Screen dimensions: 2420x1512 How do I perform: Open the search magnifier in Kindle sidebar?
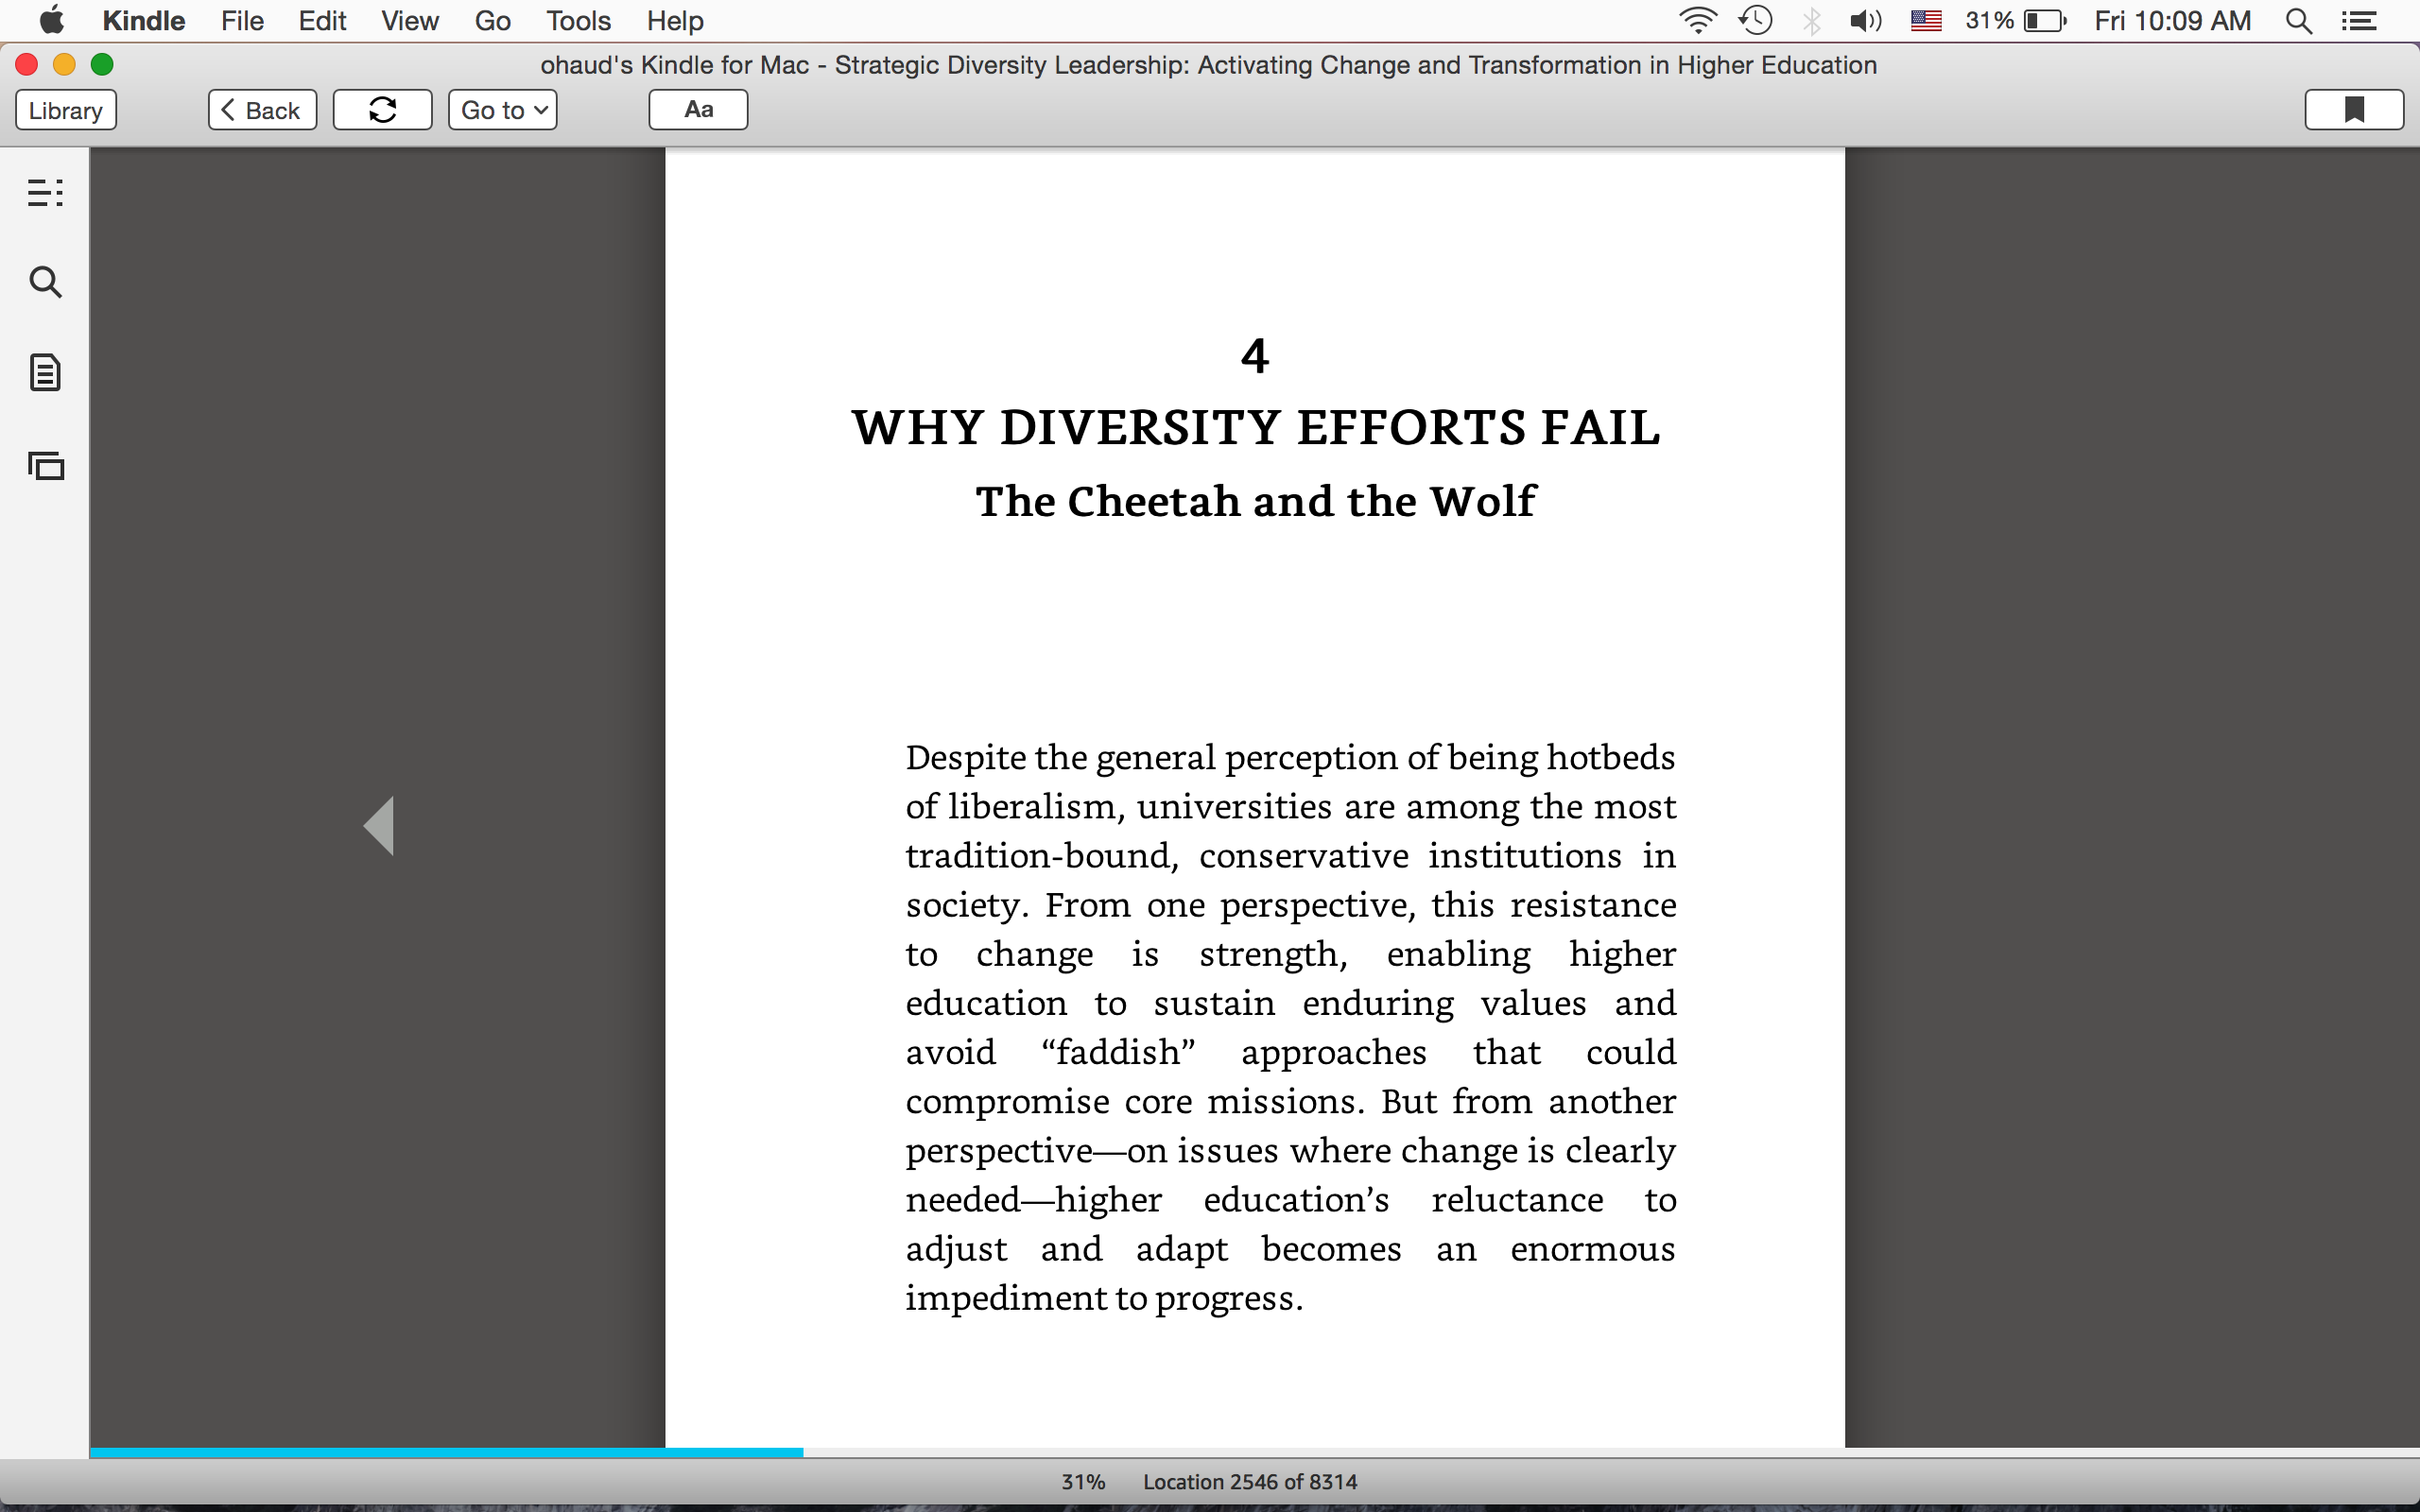pyautogui.click(x=45, y=282)
